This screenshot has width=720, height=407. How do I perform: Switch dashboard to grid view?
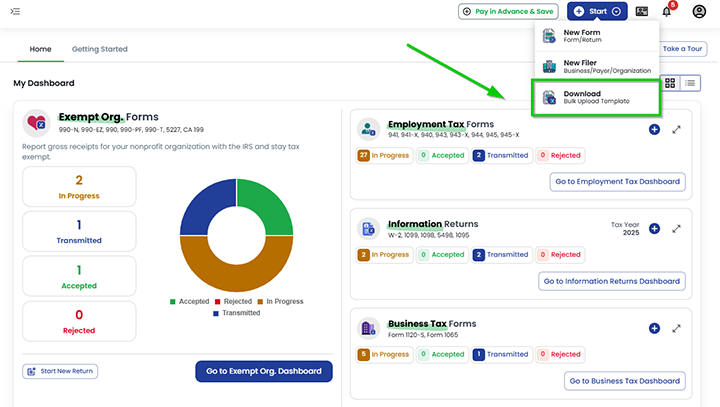pos(670,83)
